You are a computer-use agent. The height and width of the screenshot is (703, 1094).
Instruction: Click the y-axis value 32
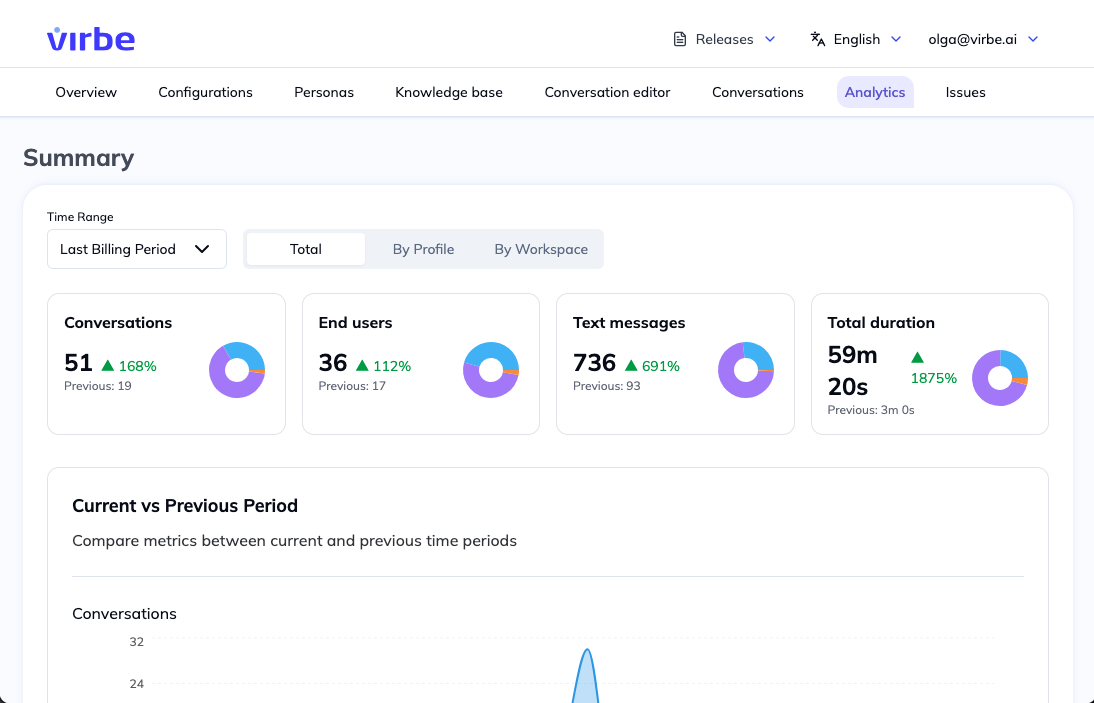(x=137, y=642)
